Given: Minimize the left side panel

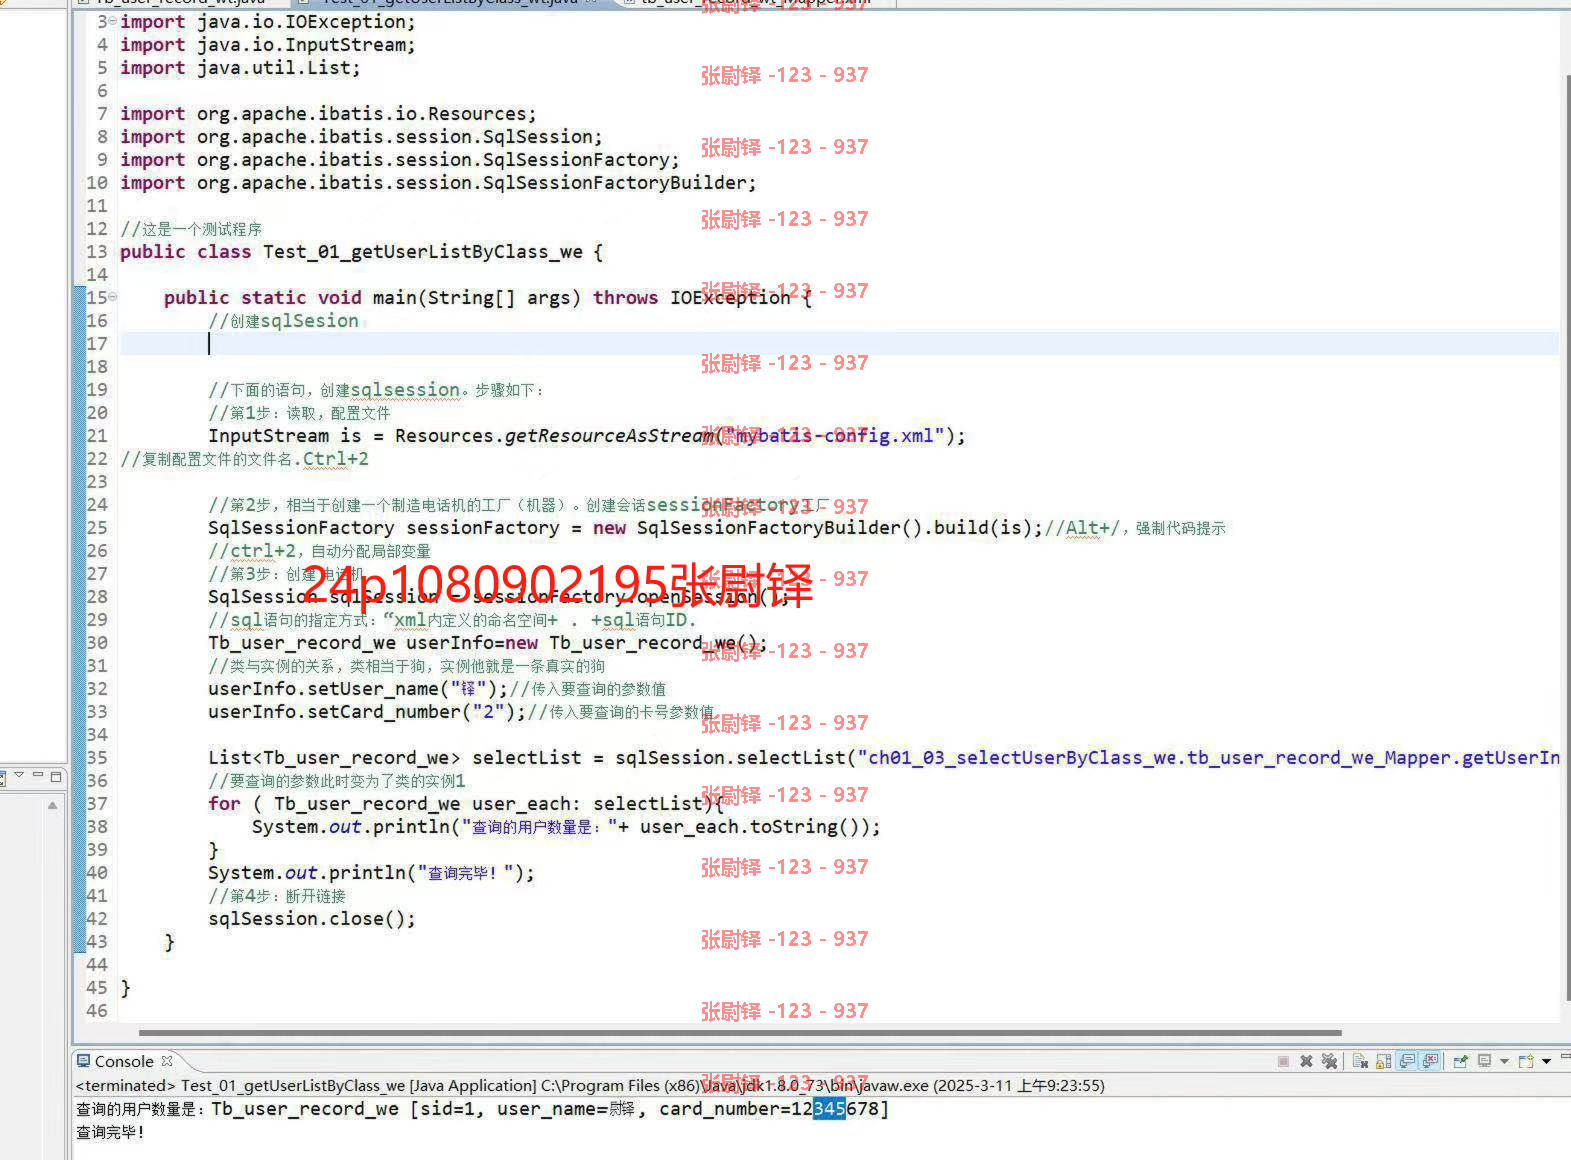Looking at the screenshot, I should click(38, 775).
